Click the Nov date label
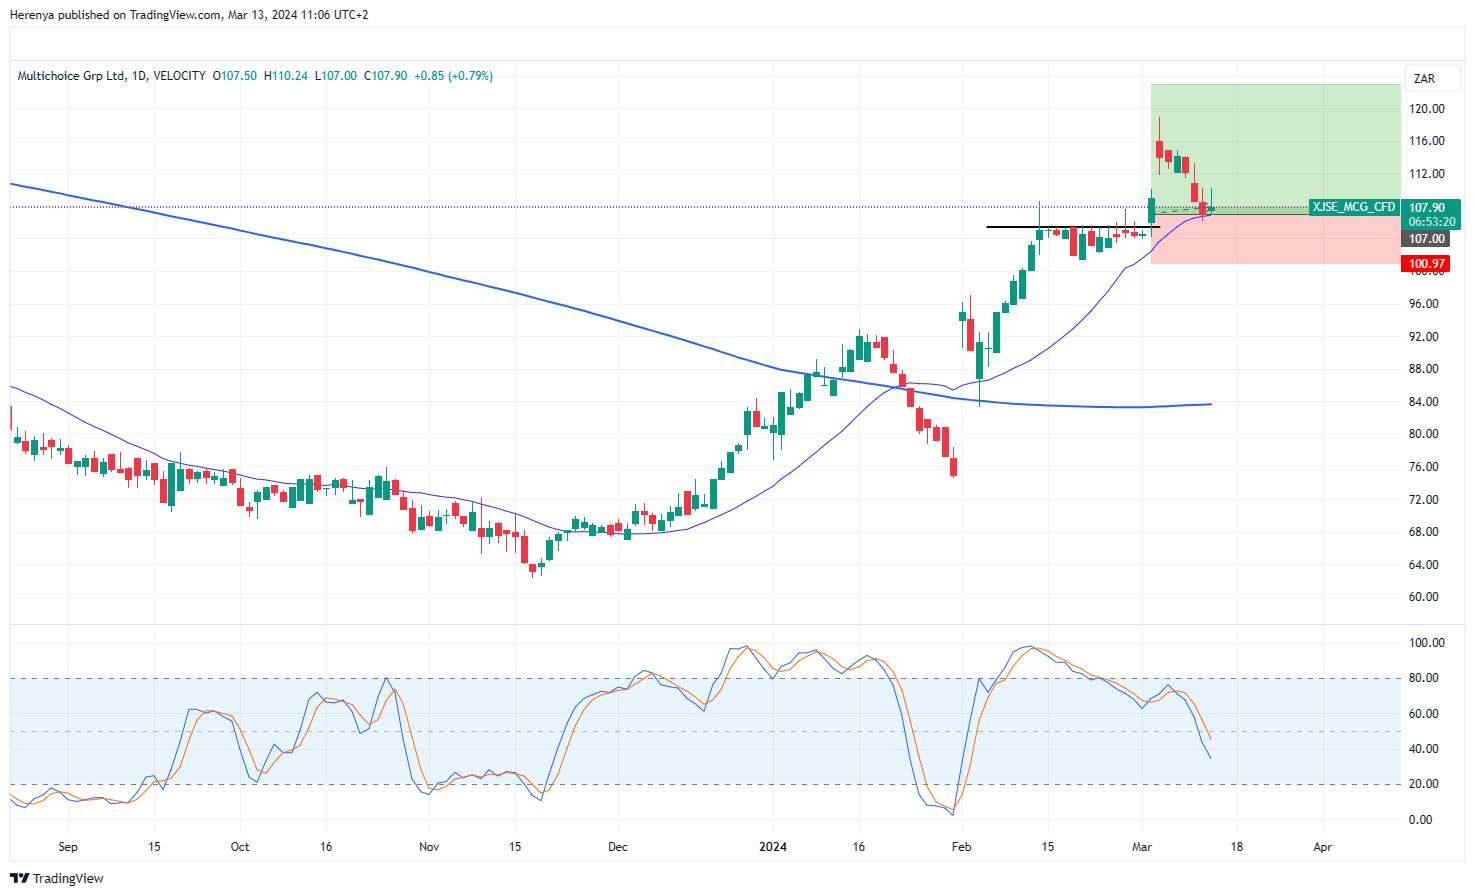This screenshot has width=1475, height=896. pyautogui.click(x=429, y=847)
